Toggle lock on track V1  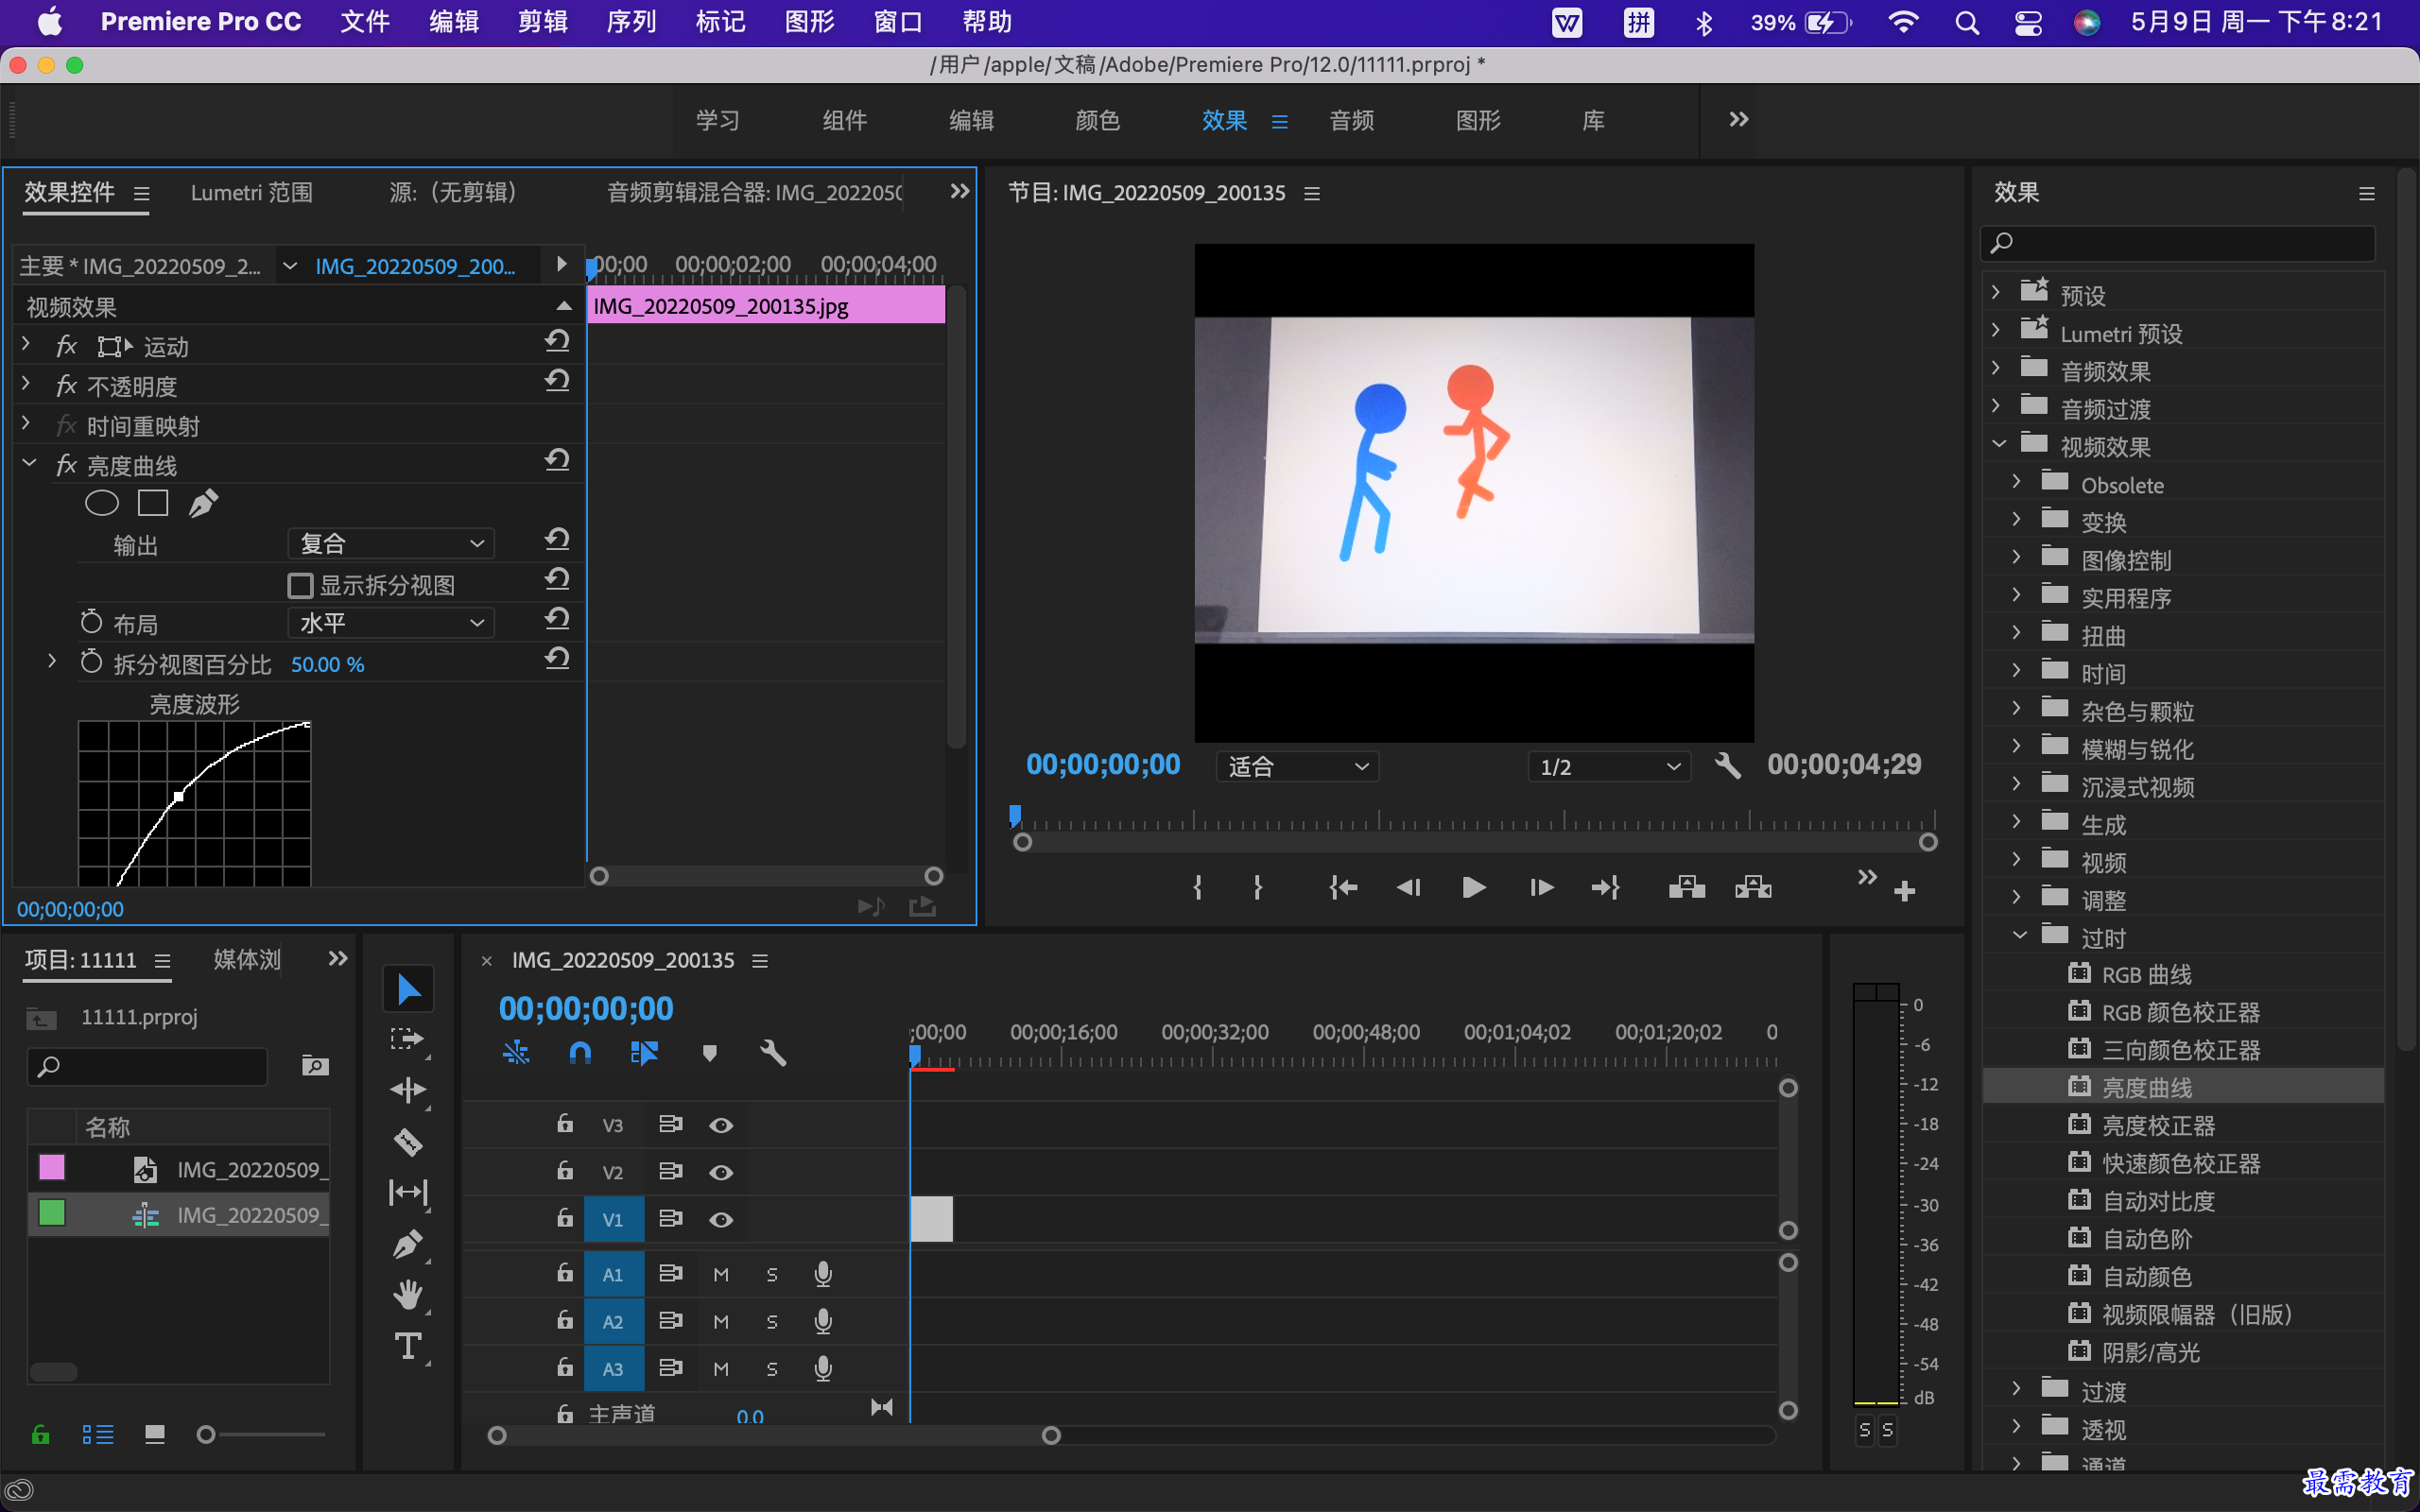tap(565, 1218)
